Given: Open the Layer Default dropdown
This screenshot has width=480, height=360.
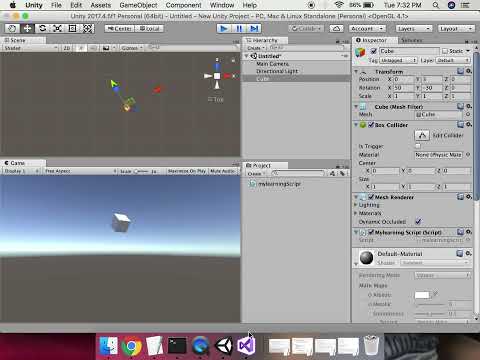Looking at the screenshot, I should point(453,60).
